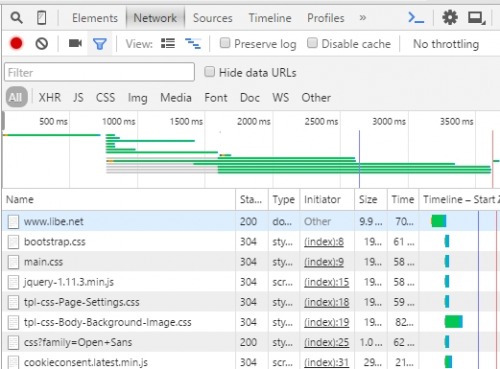The width and height of the screenshot is (500, 369).
Task: Click the dock-side window icon
Action: click(476, 18)
